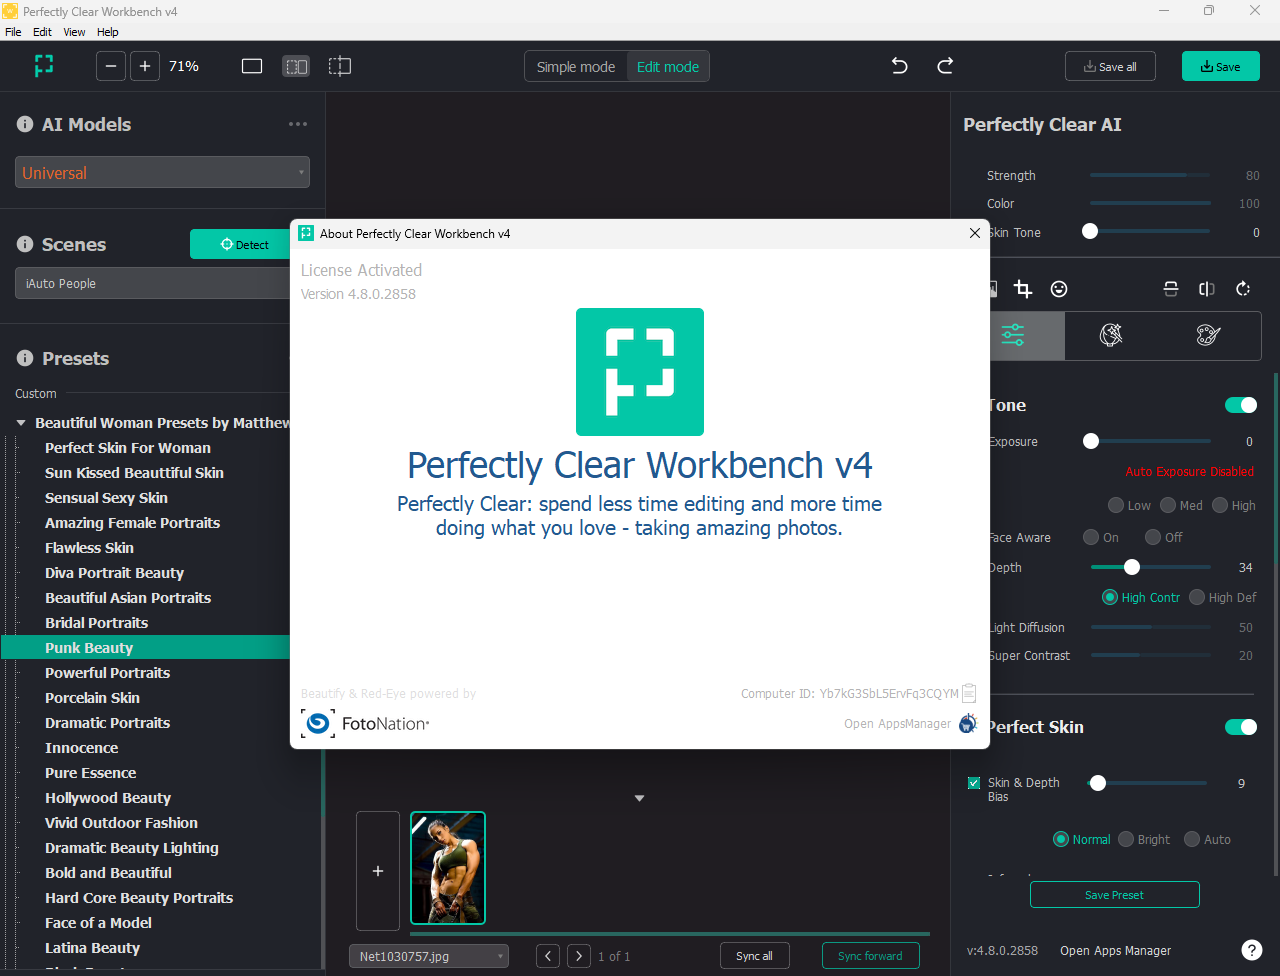
Task: Close the About Perfectly Clear Workbench dialog
Action: point(975,233)
